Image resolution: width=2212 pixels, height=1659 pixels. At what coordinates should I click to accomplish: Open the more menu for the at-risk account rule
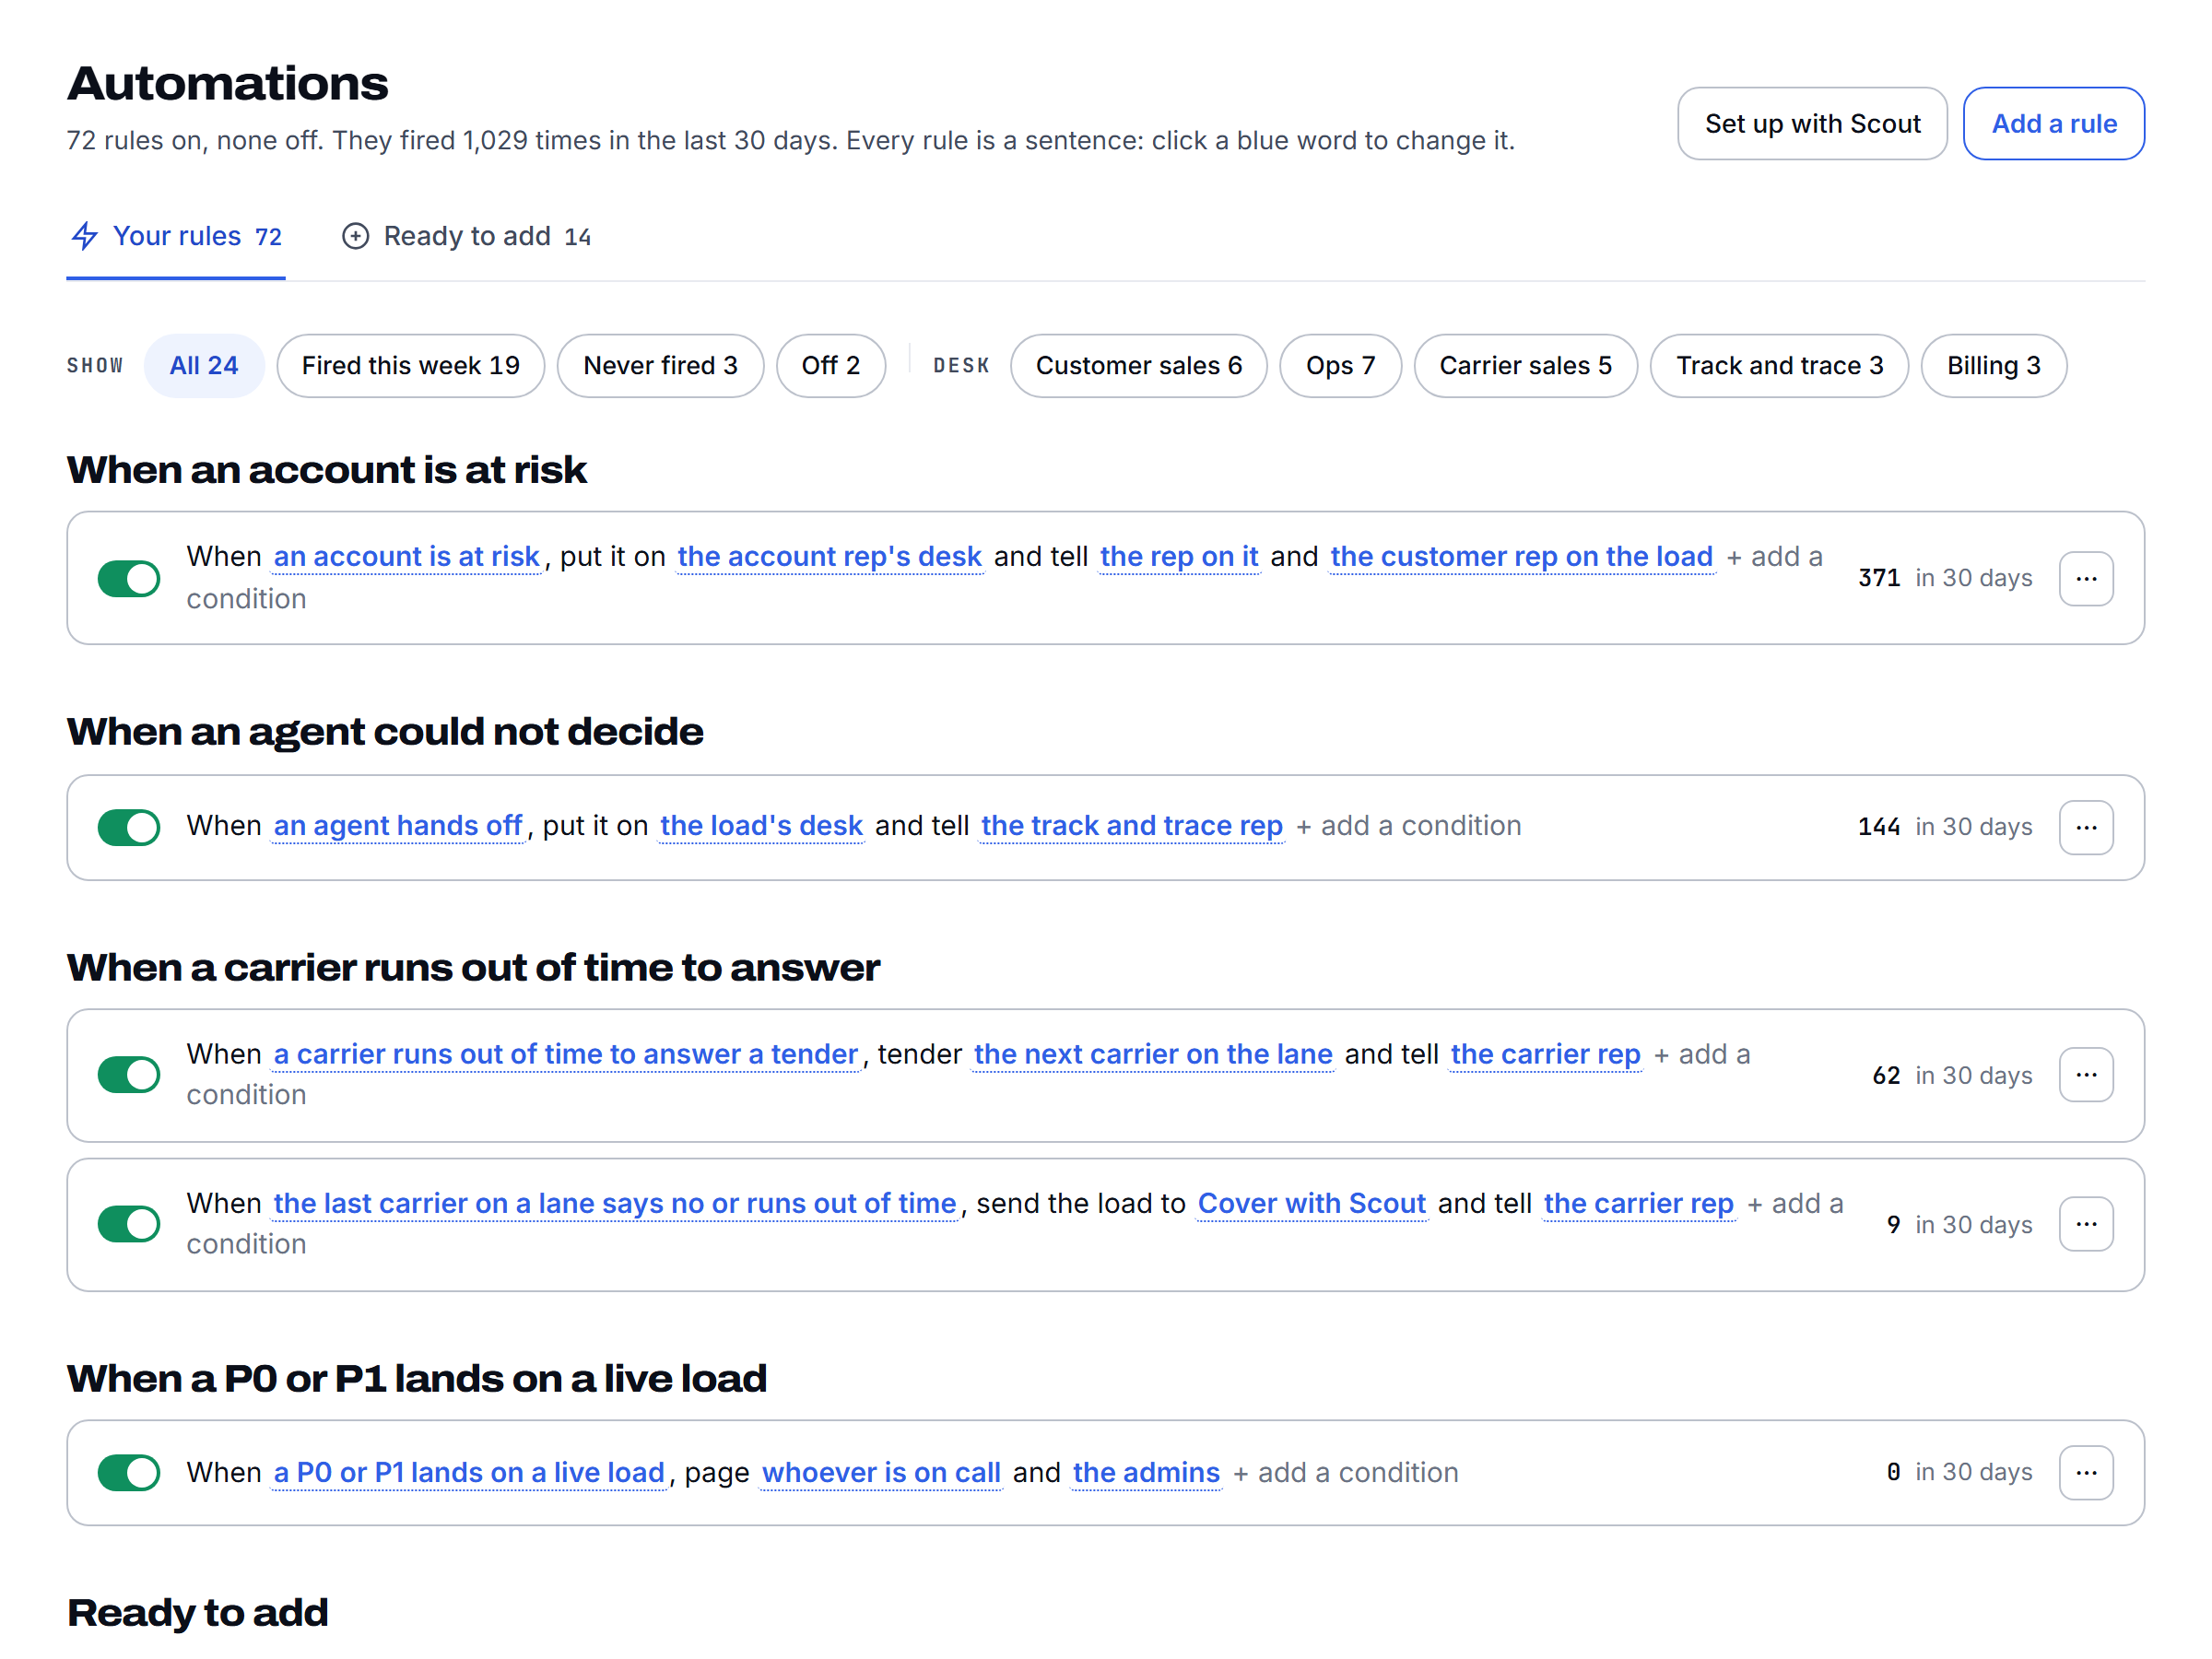[2085, 578]
